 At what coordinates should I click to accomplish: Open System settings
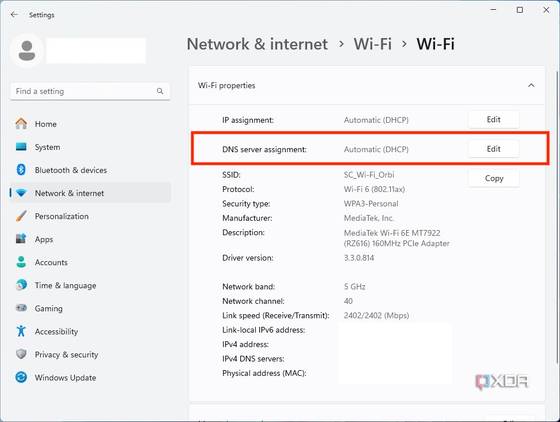(90, 147)
